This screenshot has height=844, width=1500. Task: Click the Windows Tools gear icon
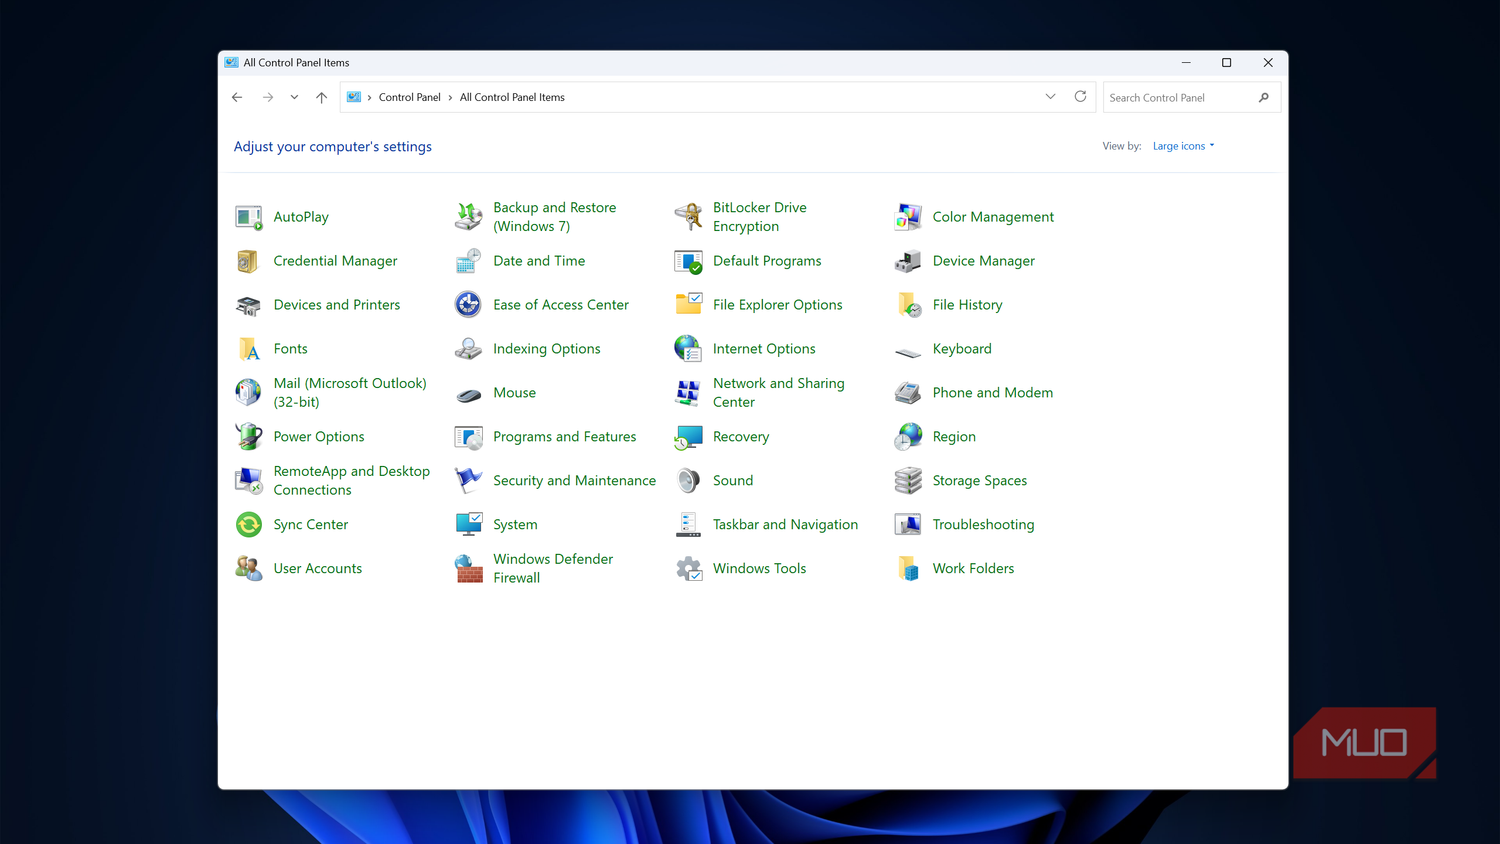pos(688,569)
